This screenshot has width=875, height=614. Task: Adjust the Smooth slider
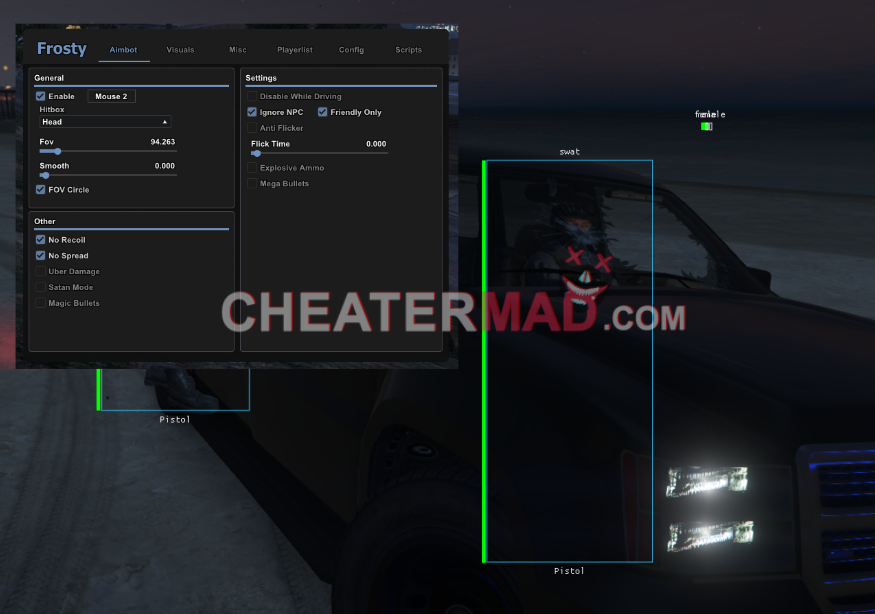[108, 175]
